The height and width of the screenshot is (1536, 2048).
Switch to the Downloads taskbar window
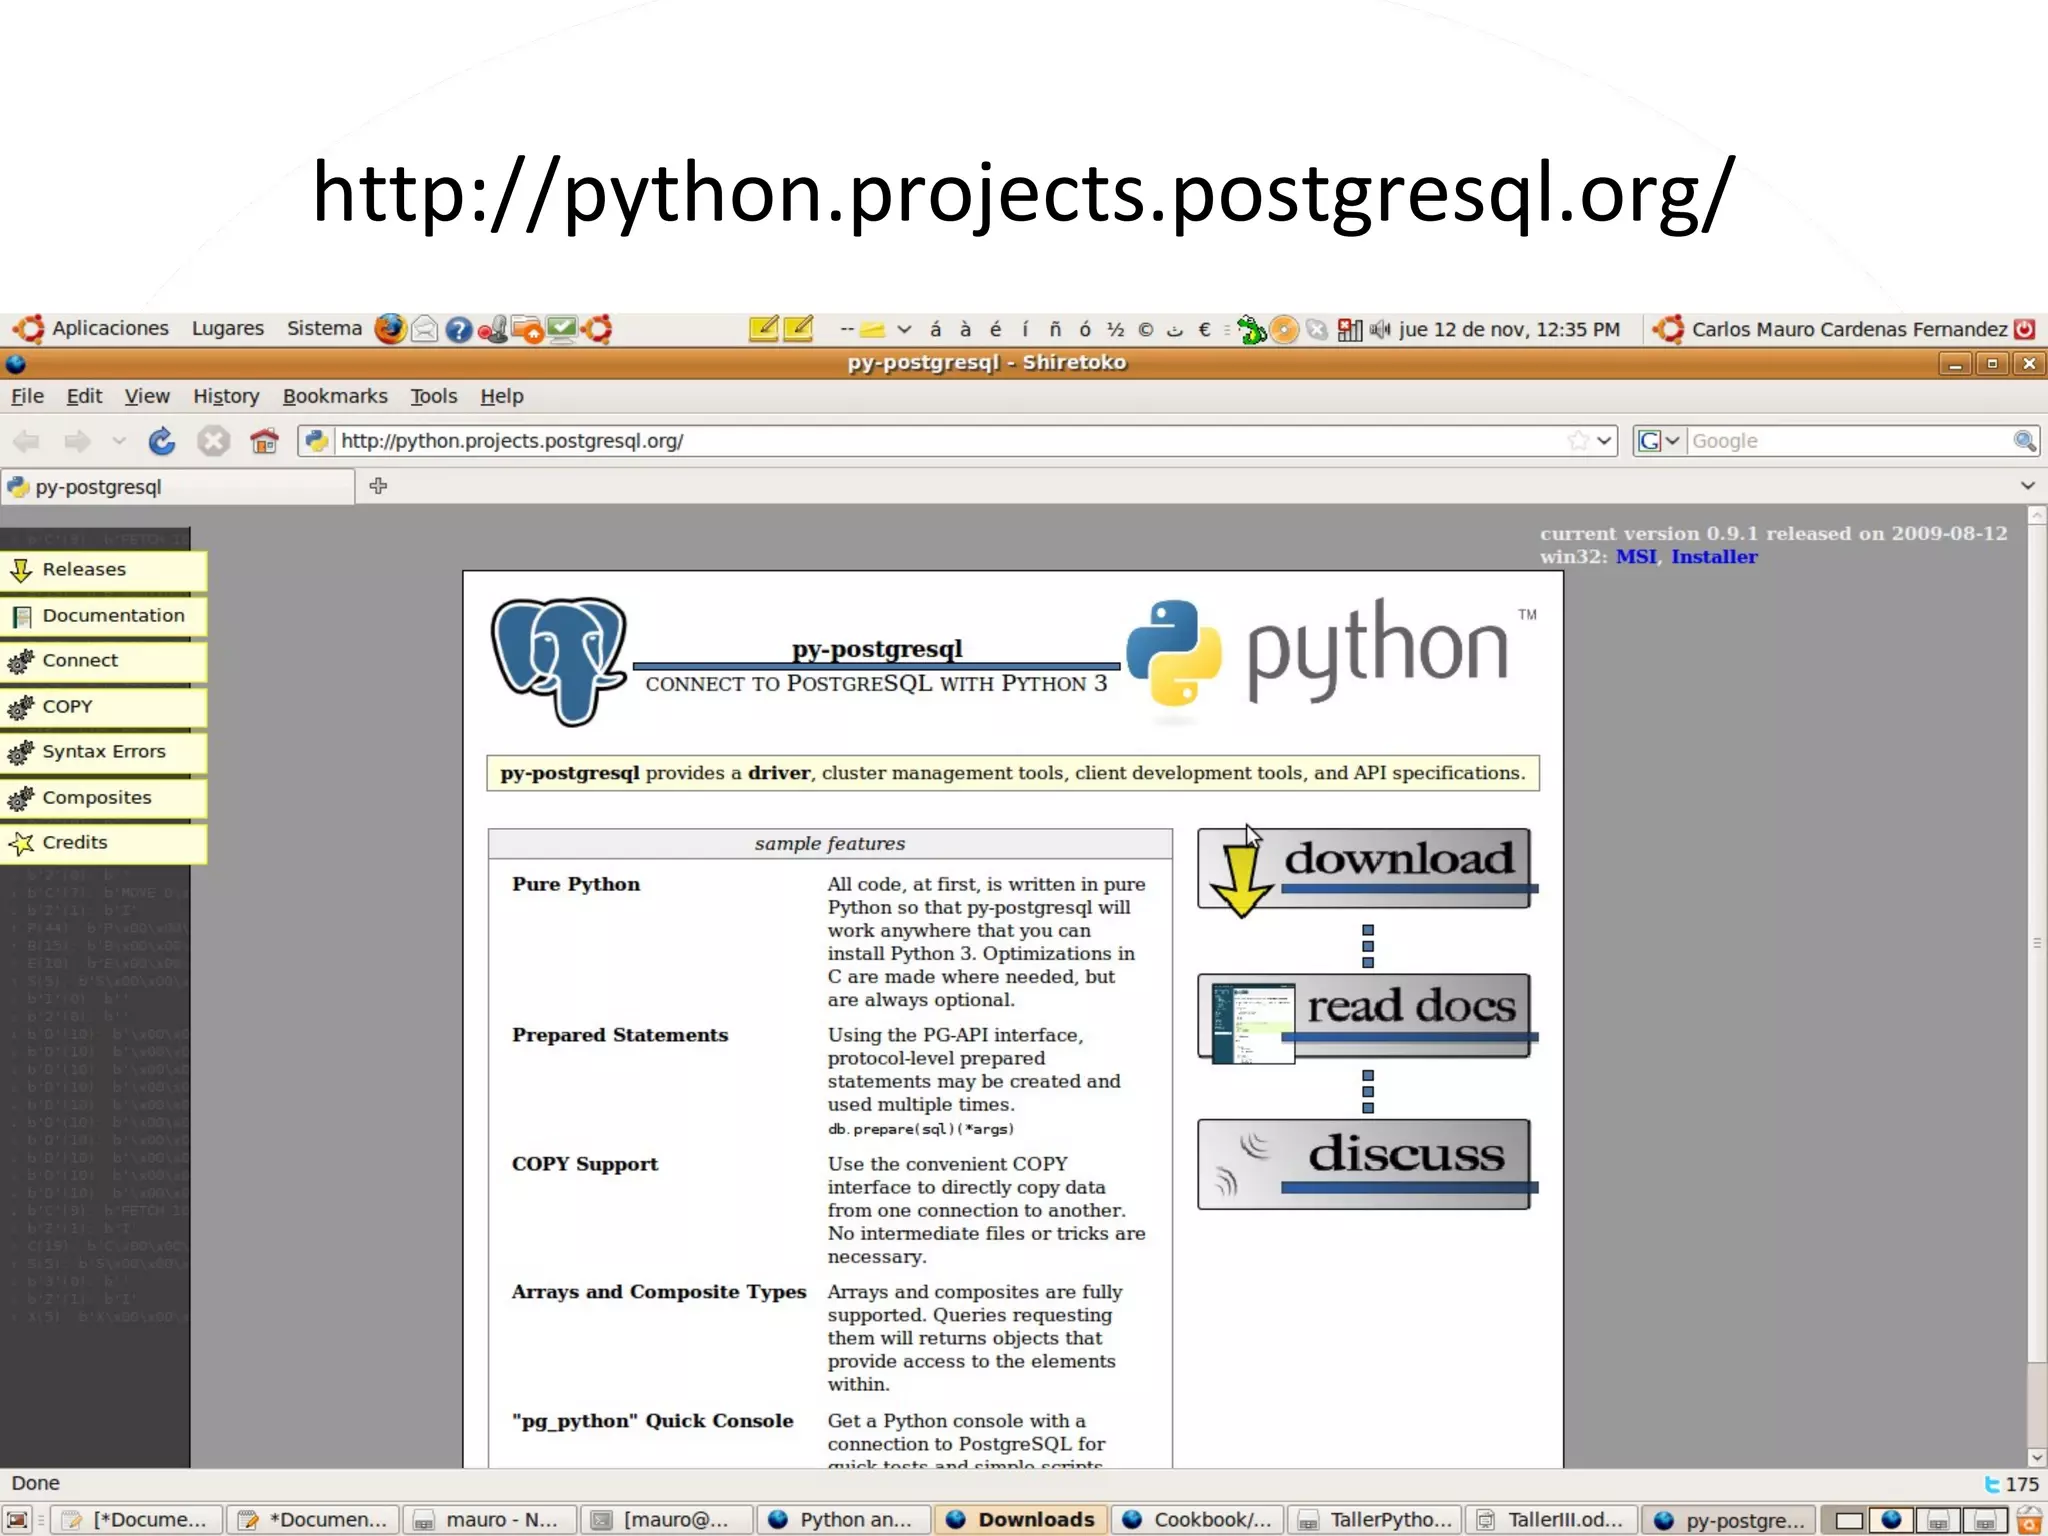[x=1021, y=1520]
